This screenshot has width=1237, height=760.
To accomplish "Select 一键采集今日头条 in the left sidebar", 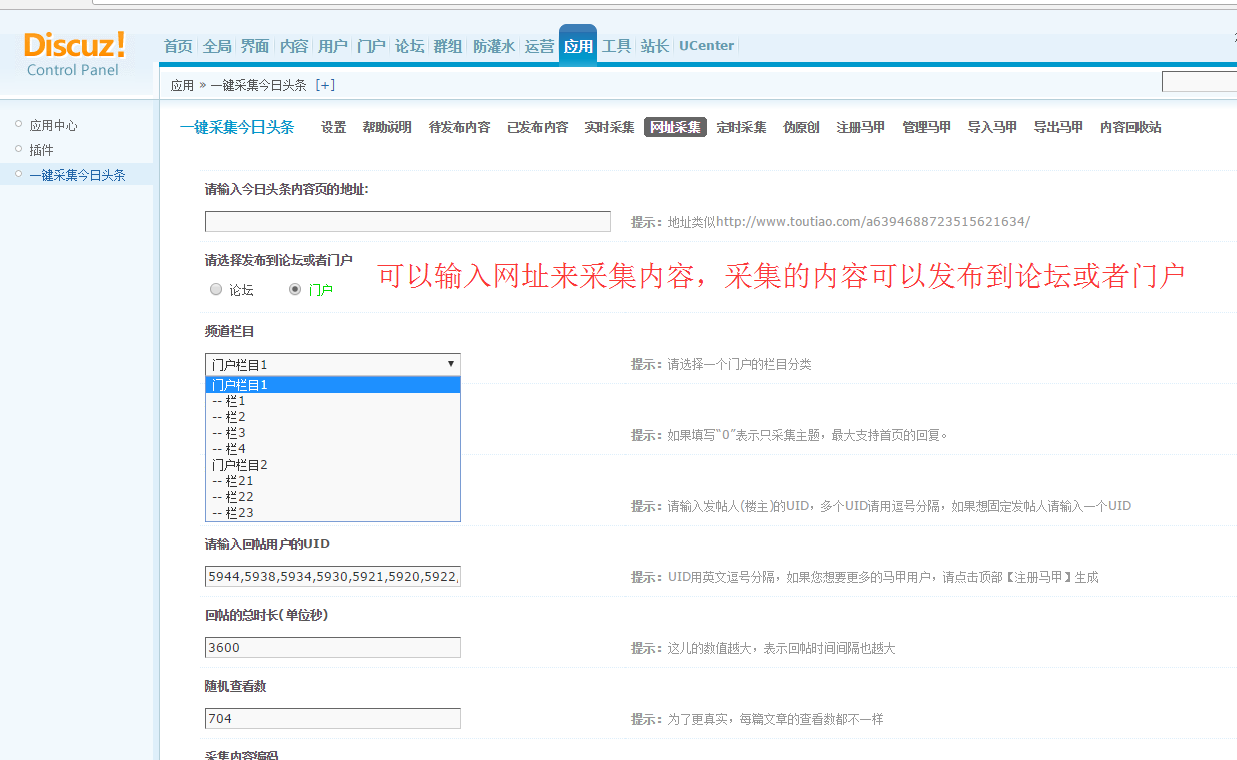I will 77,175.
